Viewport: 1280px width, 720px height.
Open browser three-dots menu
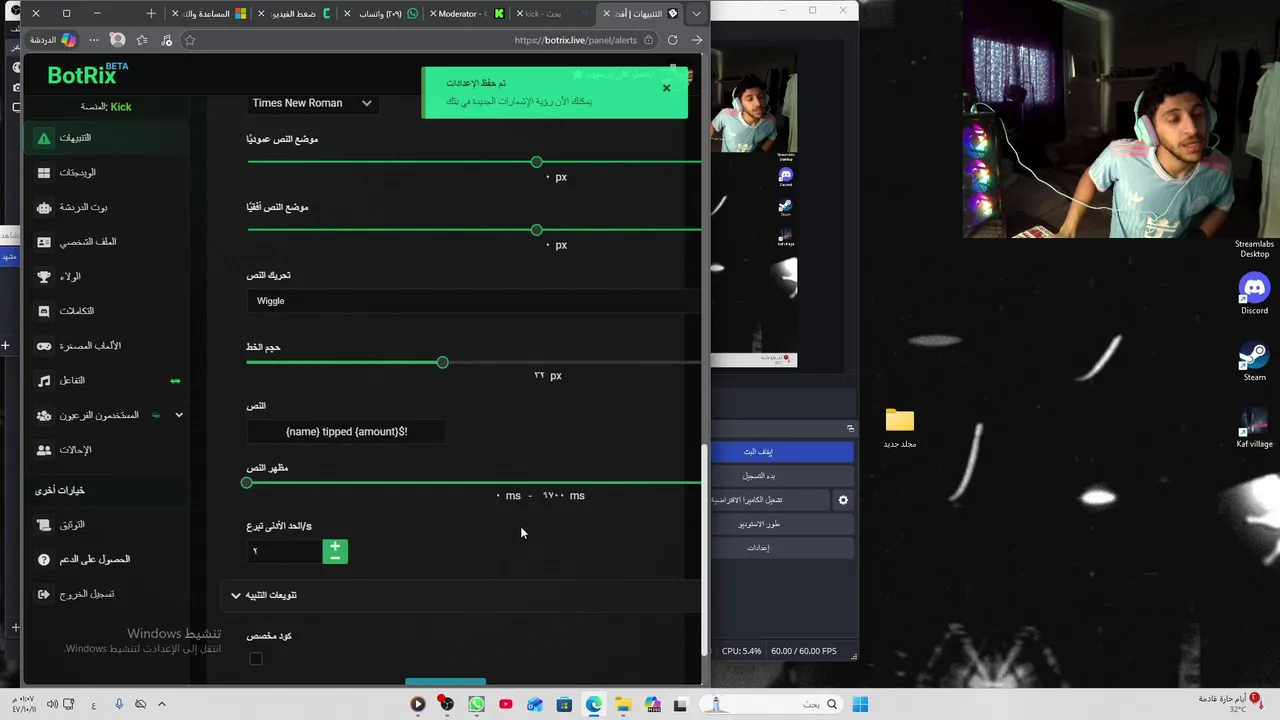pos(94,40)
